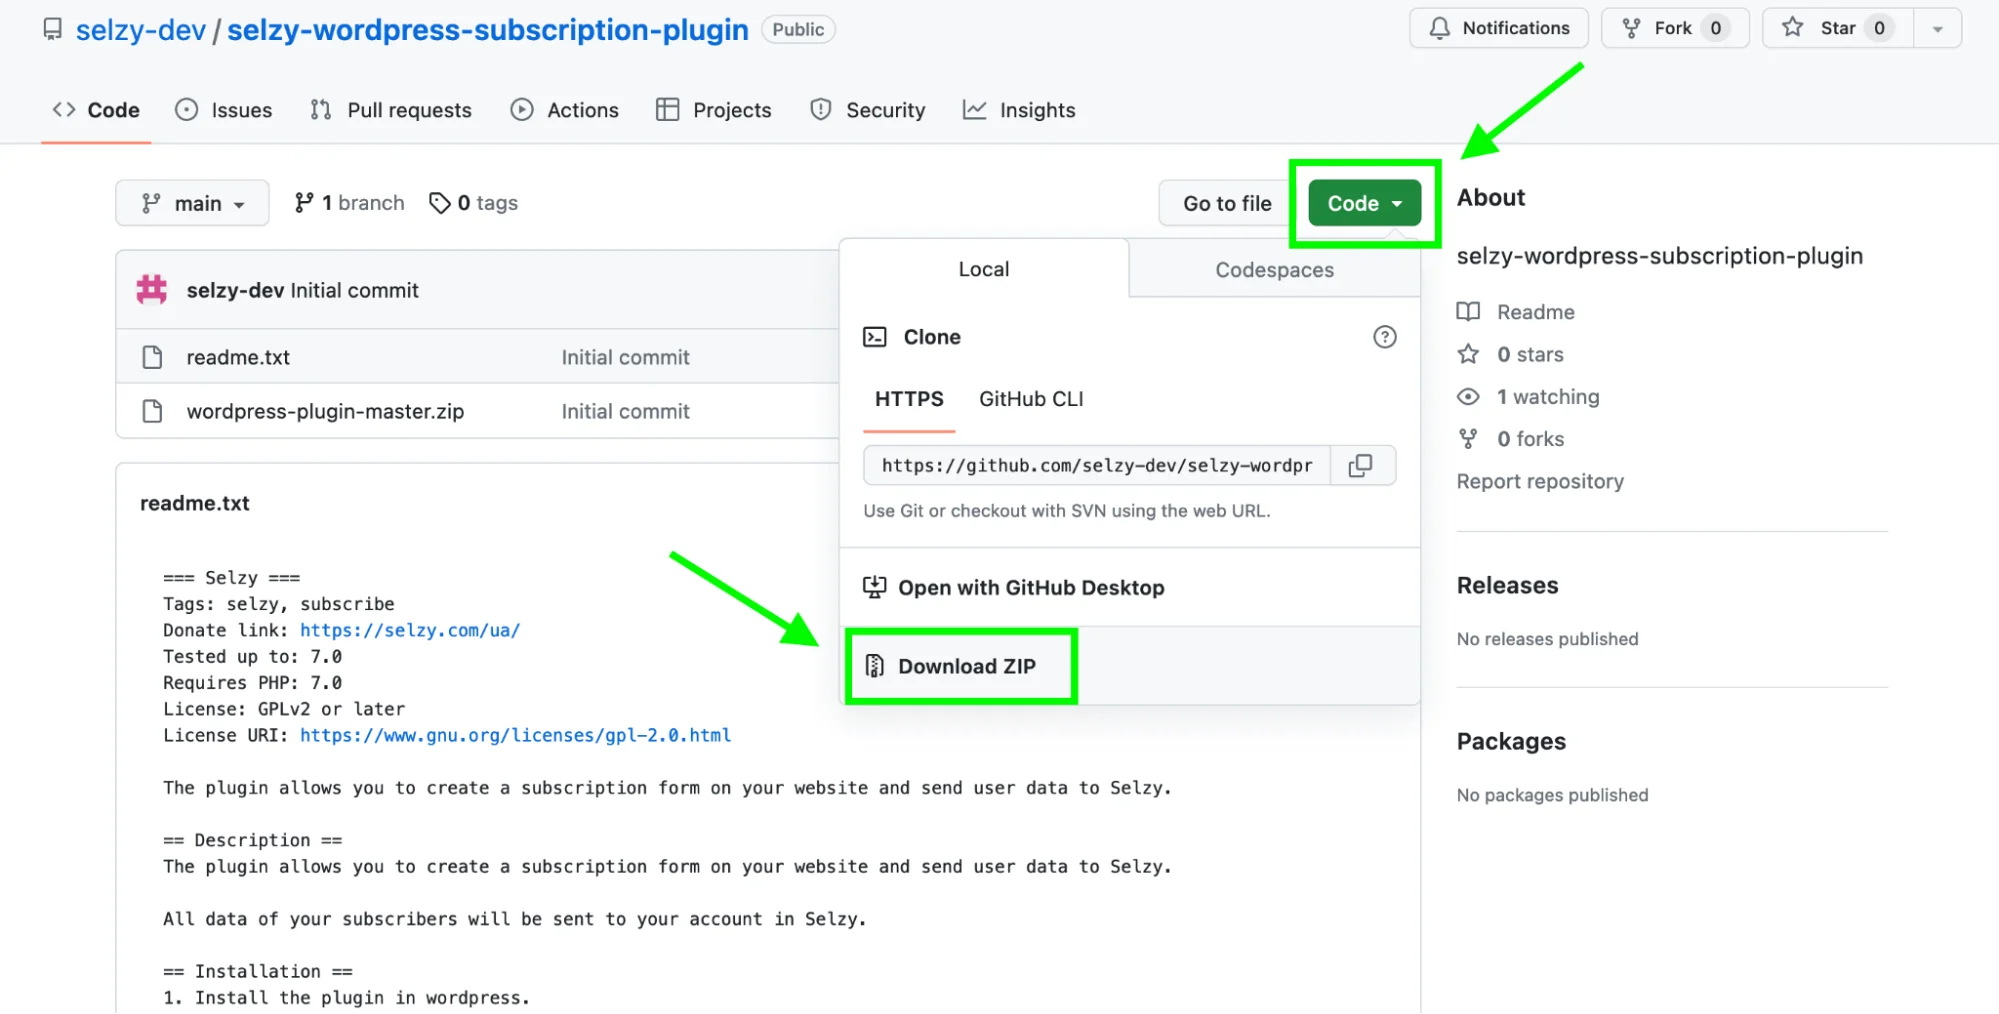The width and height of the screenshot is (1999, 1014).
Task: Open the green Code dropdown
Action: point(1363,203)
